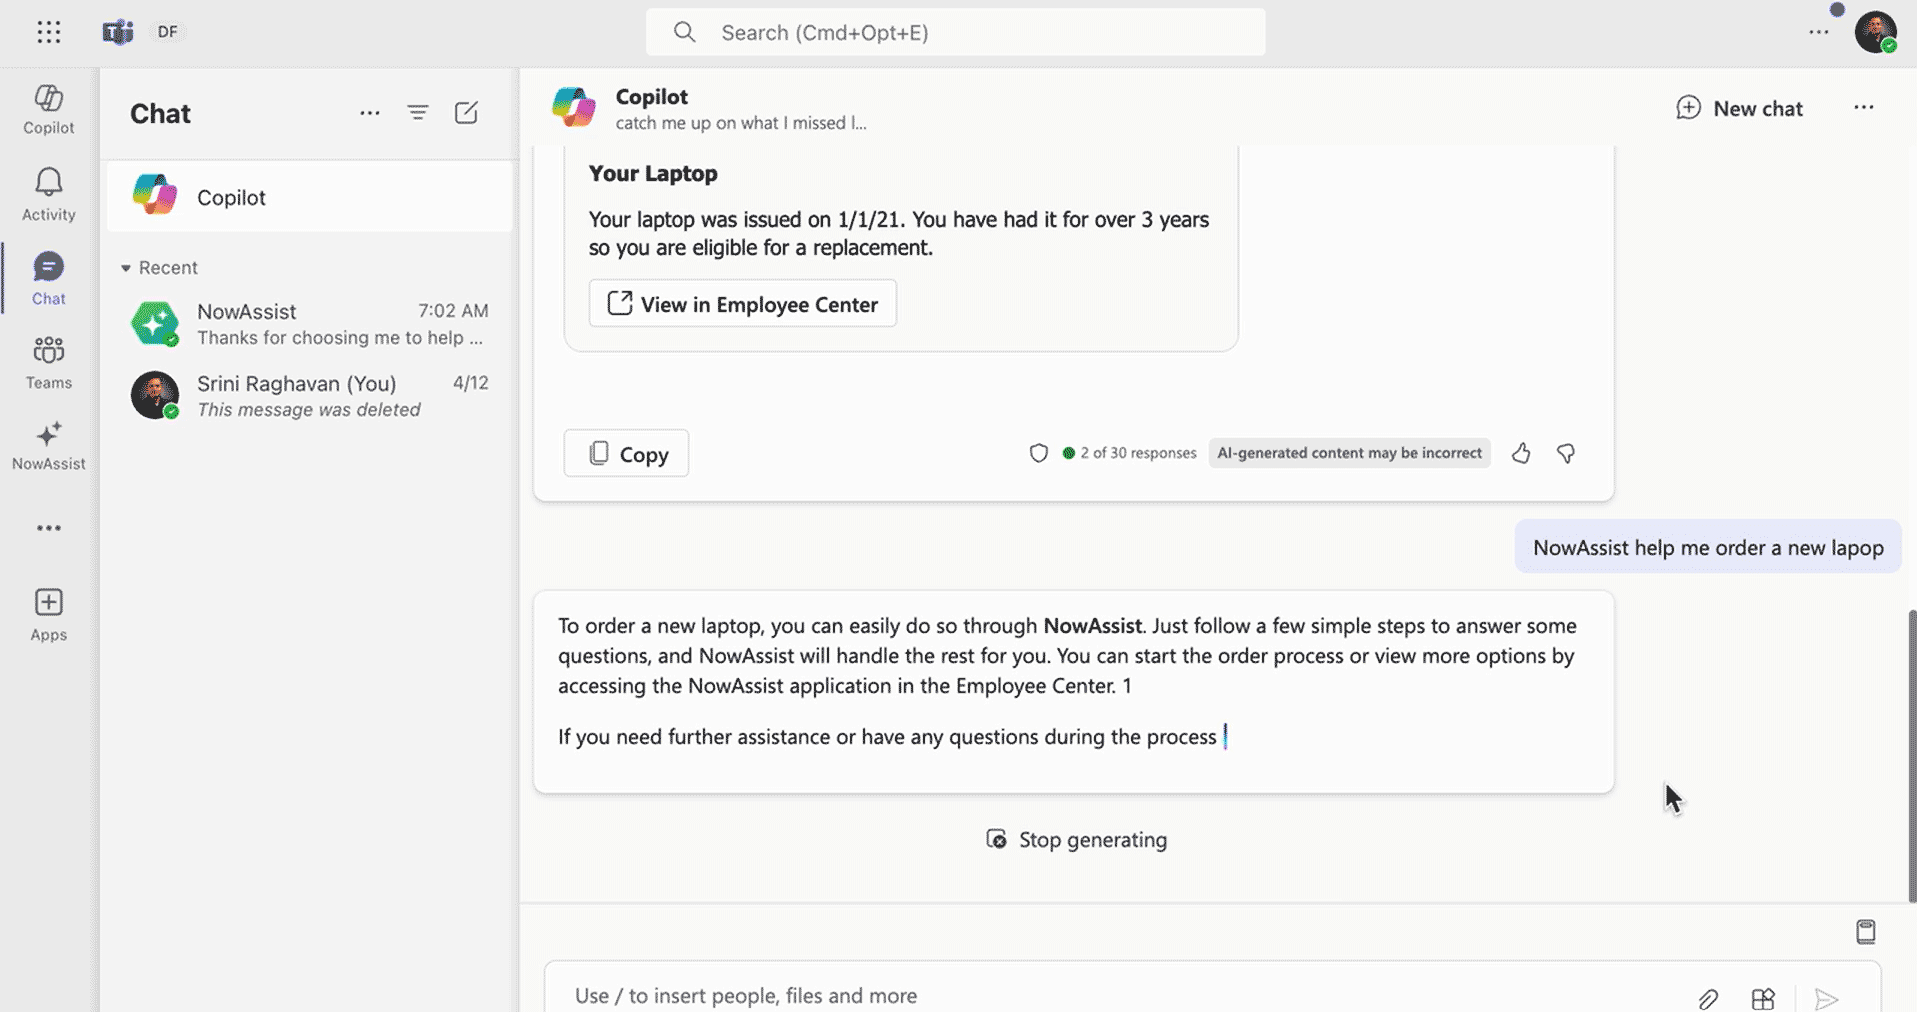Open NowAssist app in left rail
The width and height of the screenshot is (1917, 1012).
49,445
